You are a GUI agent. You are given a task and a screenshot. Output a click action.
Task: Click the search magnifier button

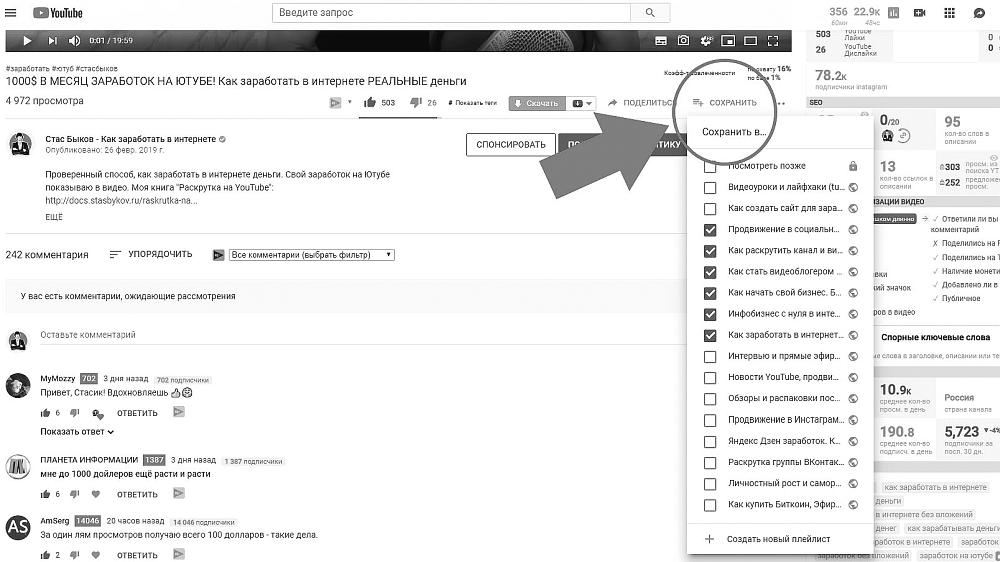(650, 13)
